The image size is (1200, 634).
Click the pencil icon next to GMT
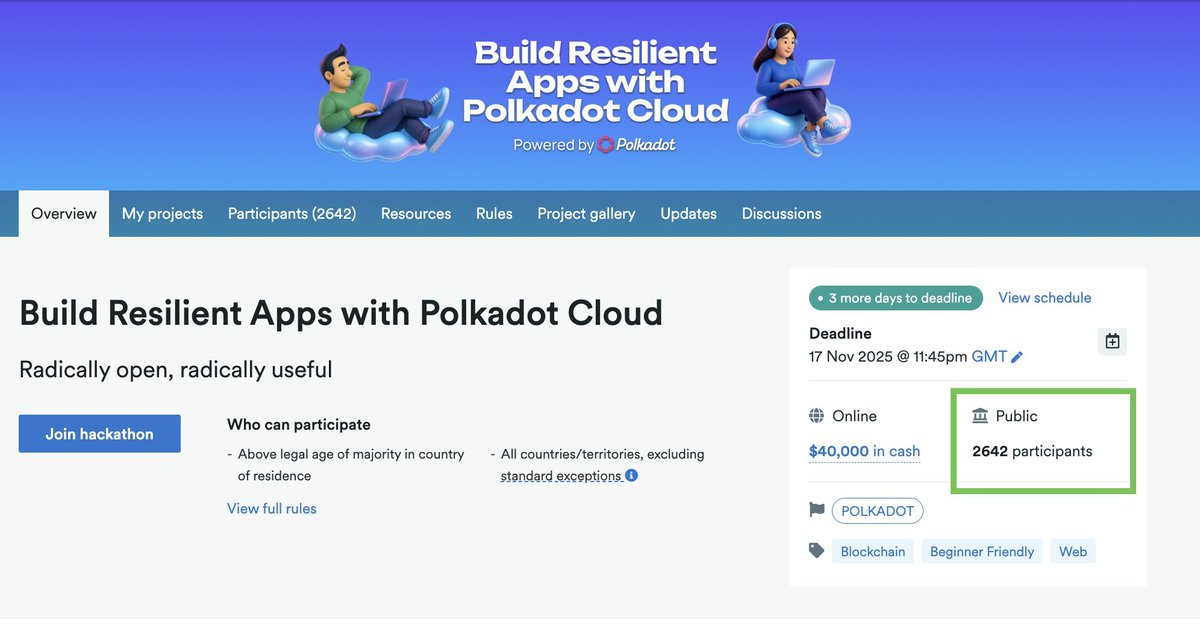click(x=1017, y=357)
